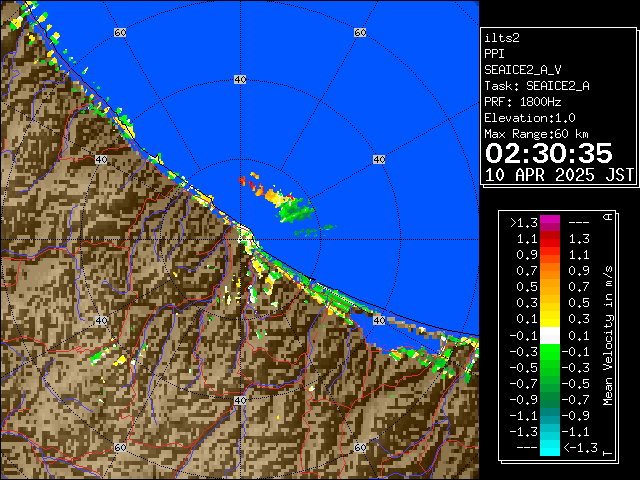Pick the white near-zero band of the scale
Image resolution: width=640 pixels, height=480 pixels.
[x=550, y=336]
